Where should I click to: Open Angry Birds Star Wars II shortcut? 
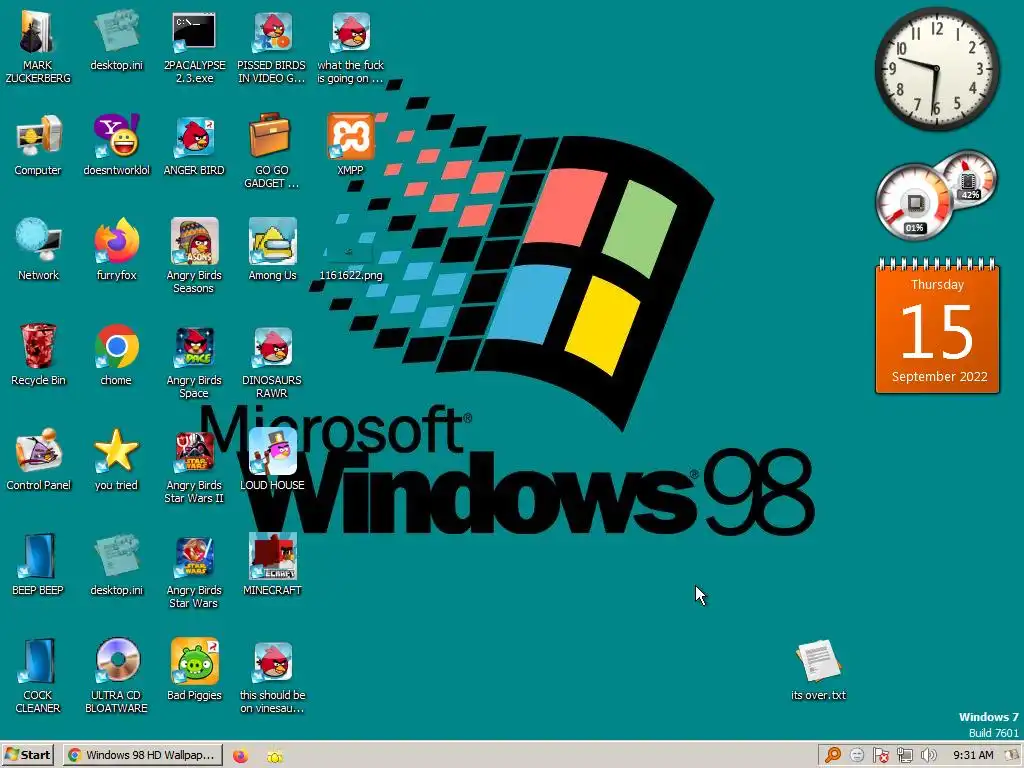[x=194, y=452]
